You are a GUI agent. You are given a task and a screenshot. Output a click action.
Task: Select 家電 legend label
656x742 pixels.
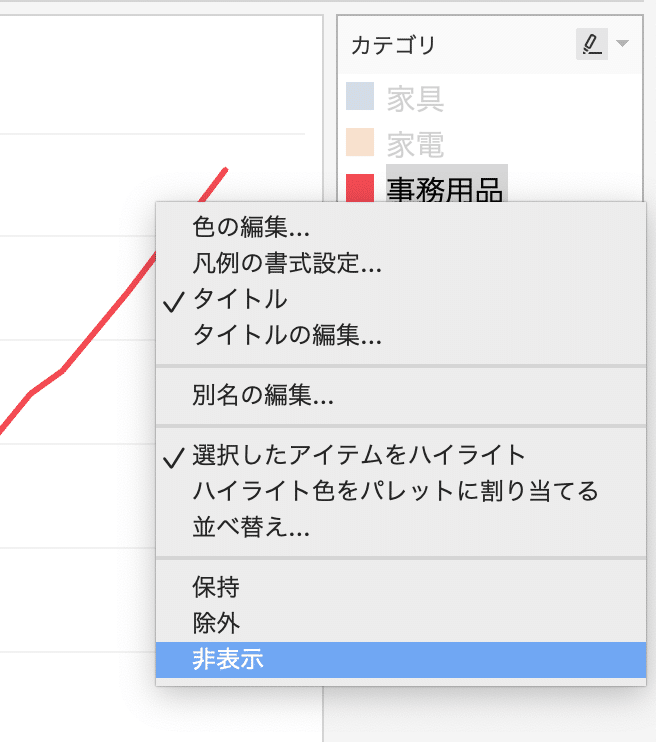tap(416, 144)
